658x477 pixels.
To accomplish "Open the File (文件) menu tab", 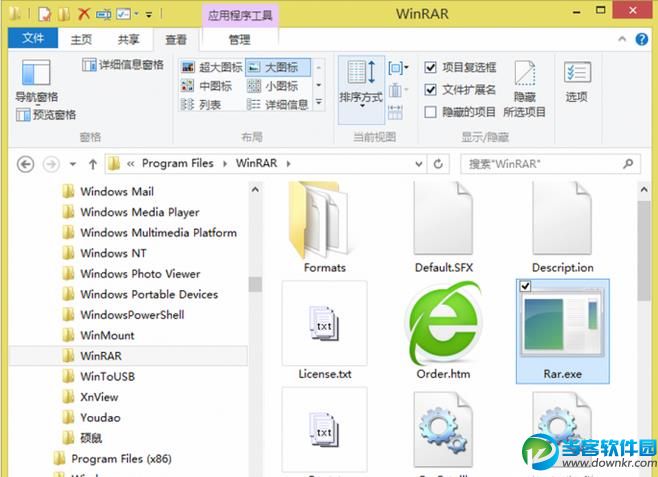I will coord(33,39).
